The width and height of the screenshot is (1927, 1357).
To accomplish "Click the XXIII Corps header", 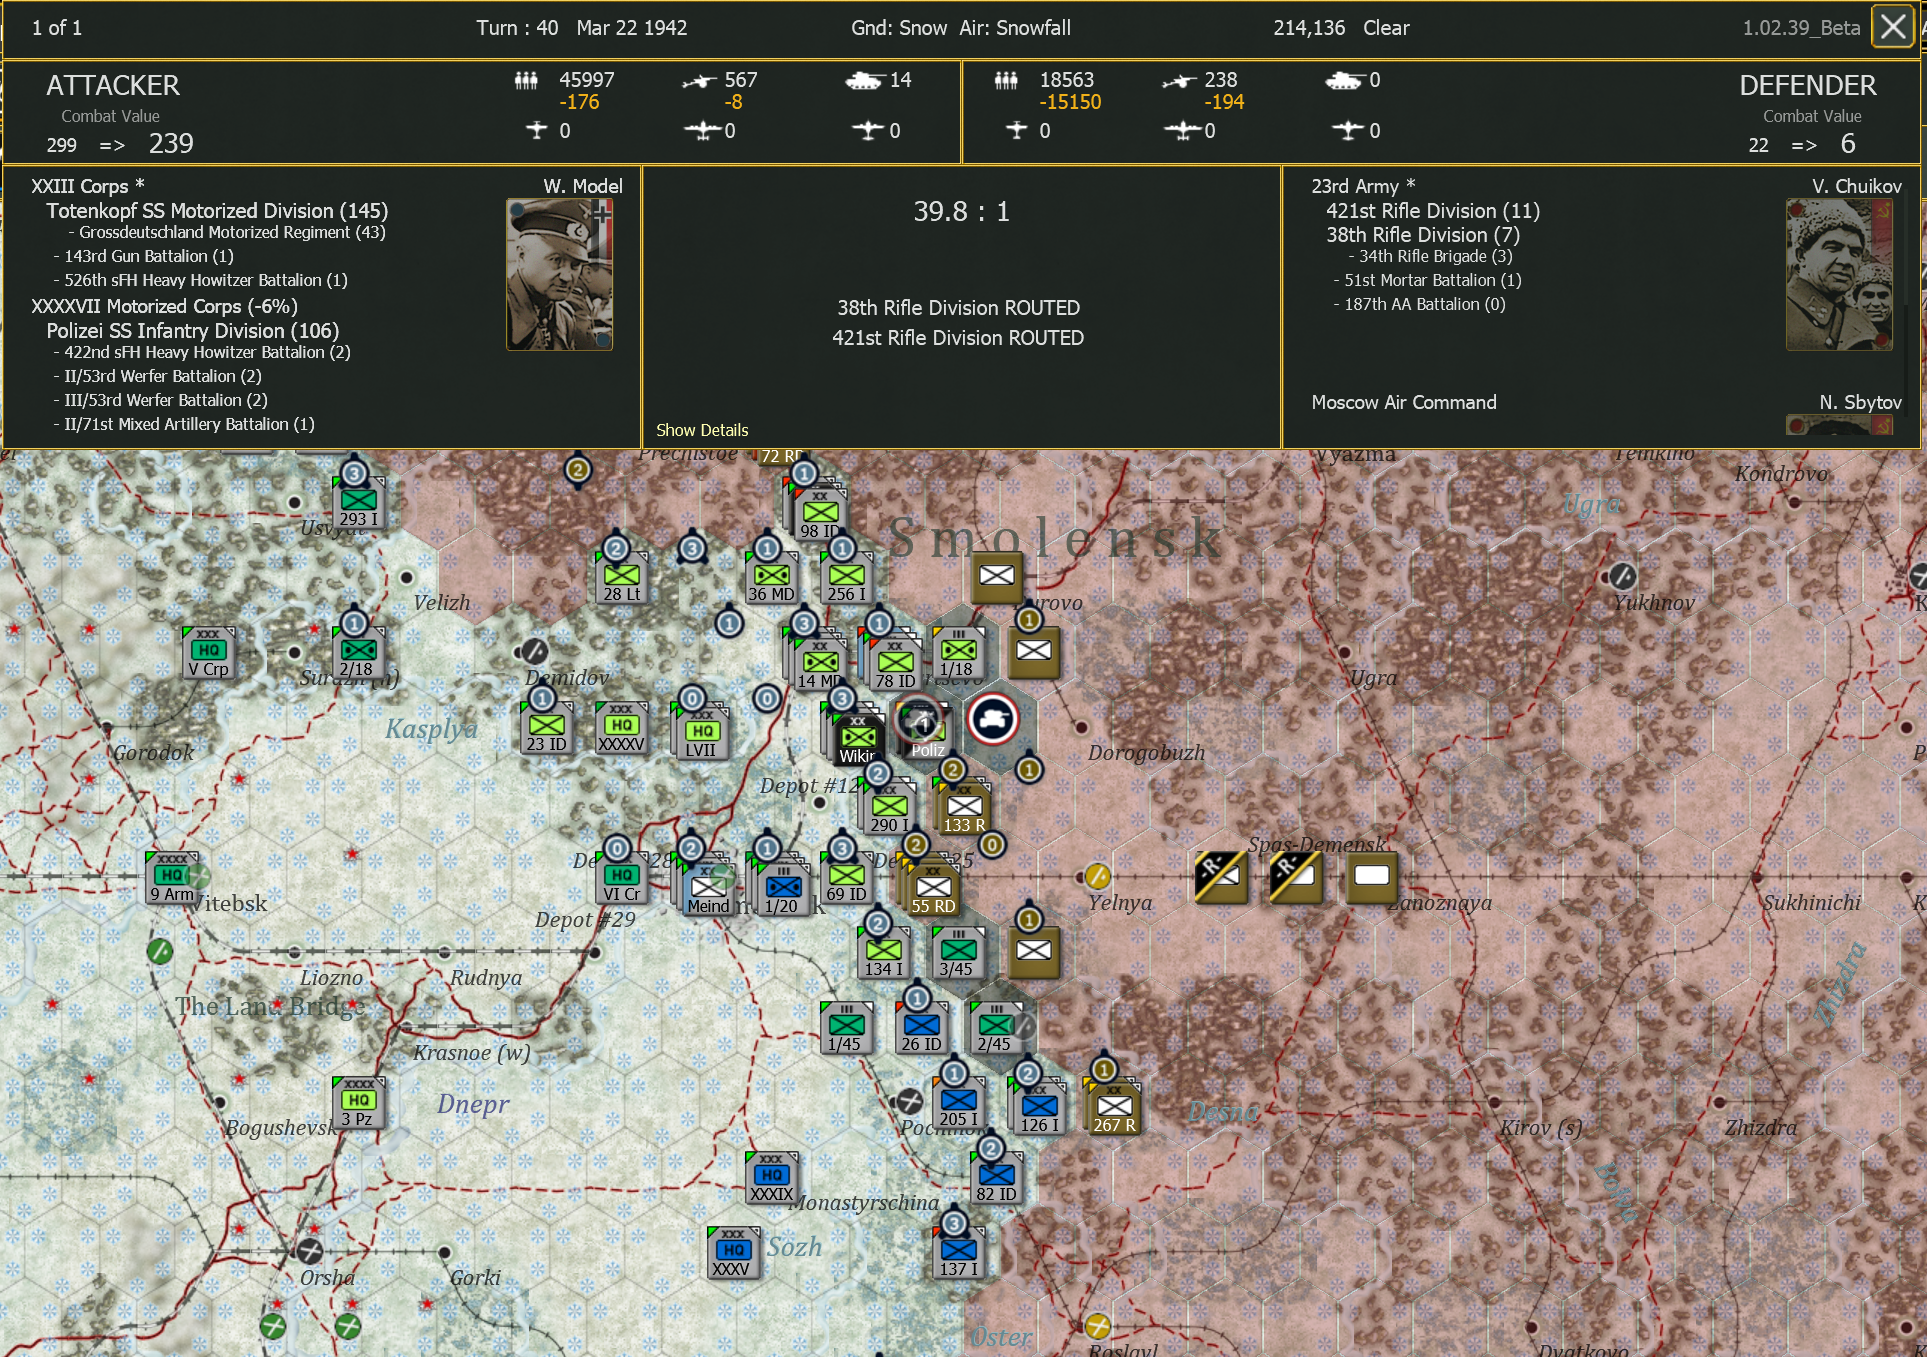I will 88,186.
